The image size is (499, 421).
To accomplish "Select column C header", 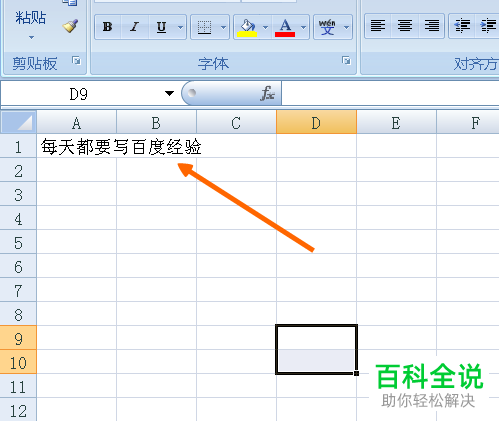I will [x=236, y=123].
